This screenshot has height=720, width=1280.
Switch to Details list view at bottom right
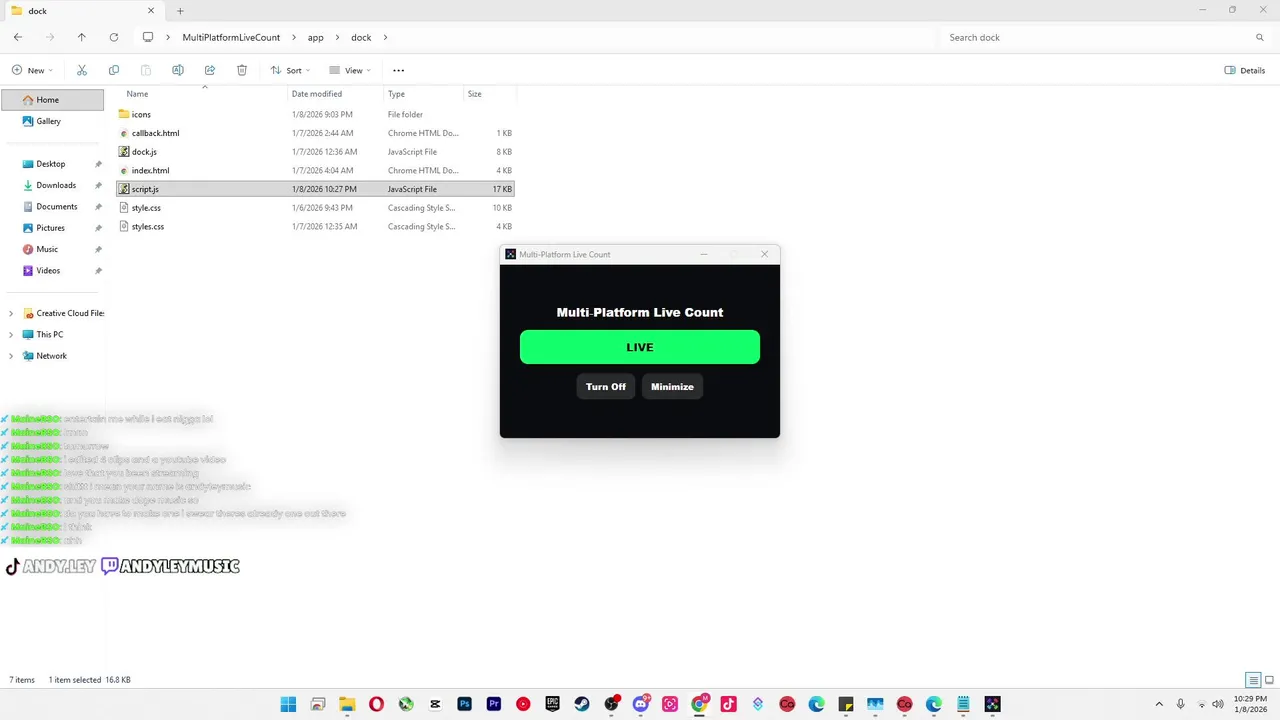point(1253,680)
